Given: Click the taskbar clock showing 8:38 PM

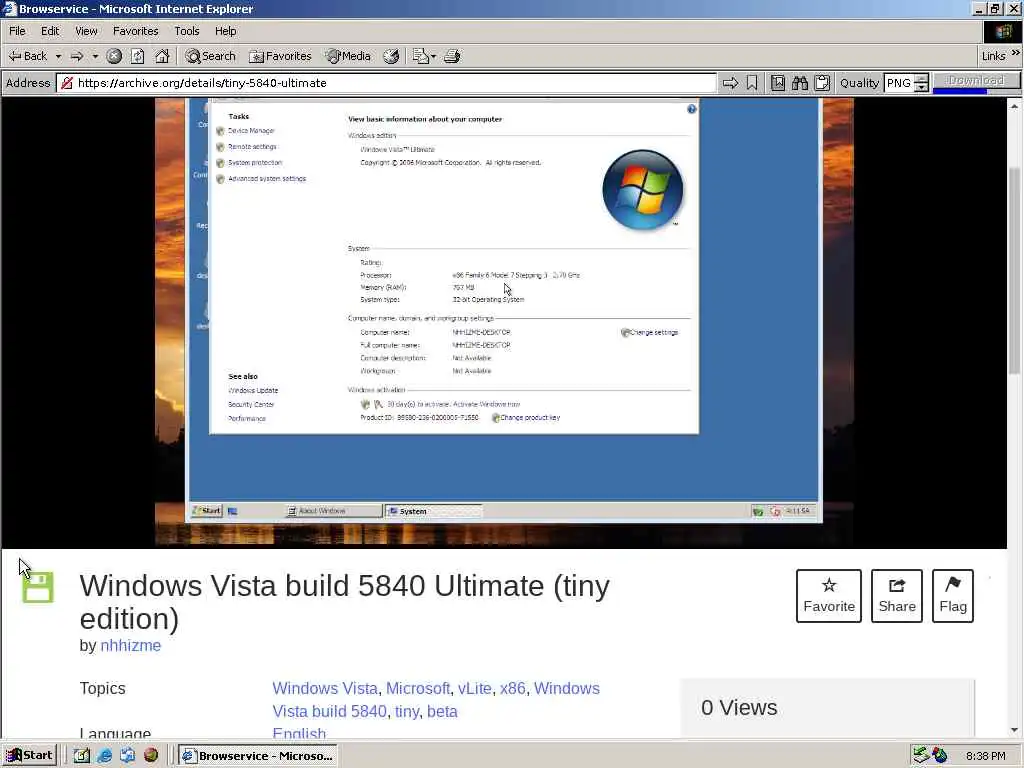Looking at the screenshot, I should pos(985,756).
